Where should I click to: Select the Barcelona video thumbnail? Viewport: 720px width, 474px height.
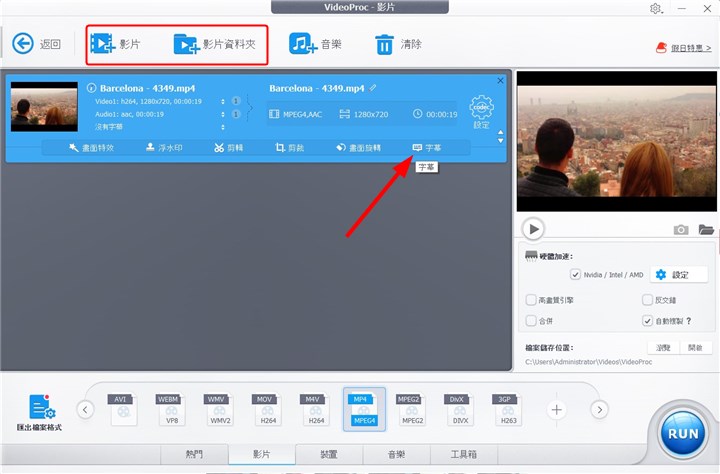pyautogui.click(x=44, y=107)
